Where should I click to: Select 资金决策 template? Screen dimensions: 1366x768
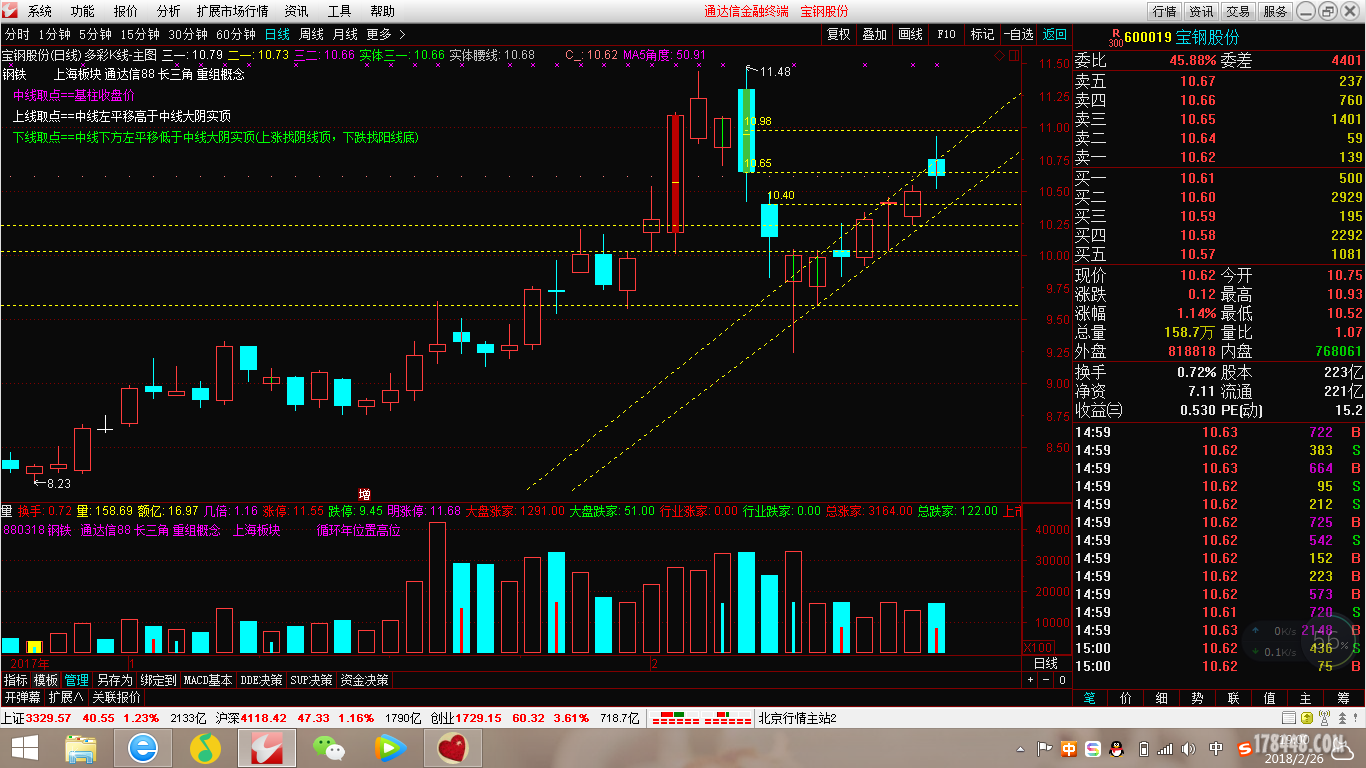point(365,680)
